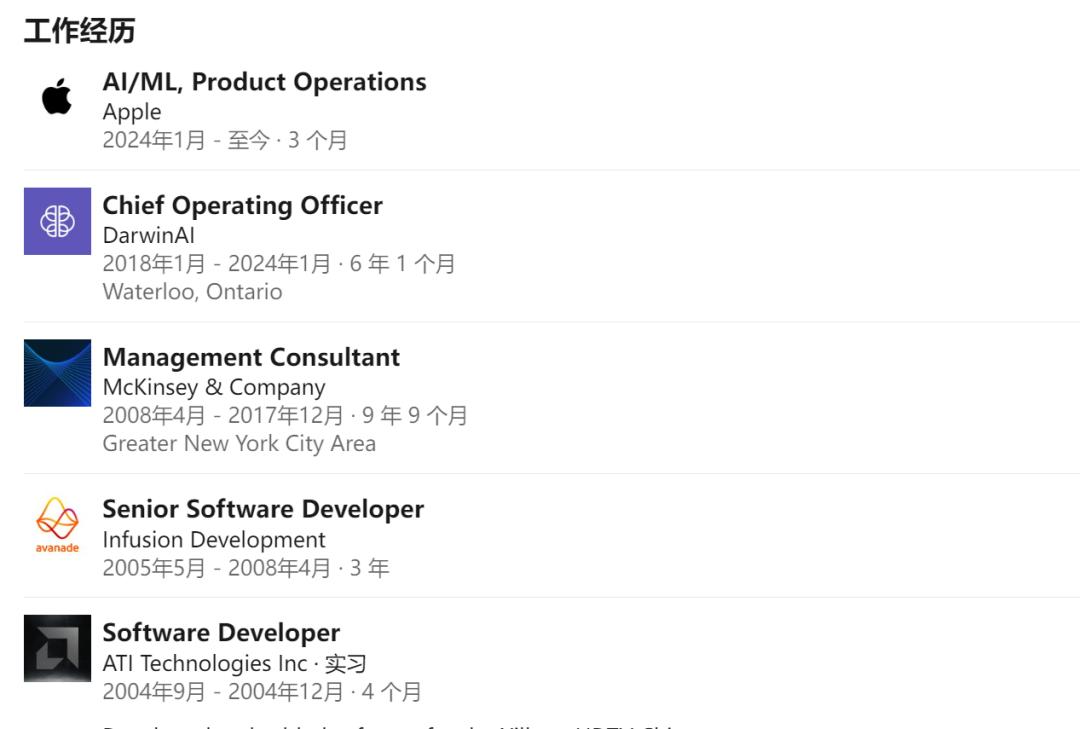Select the Chief Operating Officer job title
The width and height of the screenshot is (1080, 729).
[242, 206]
